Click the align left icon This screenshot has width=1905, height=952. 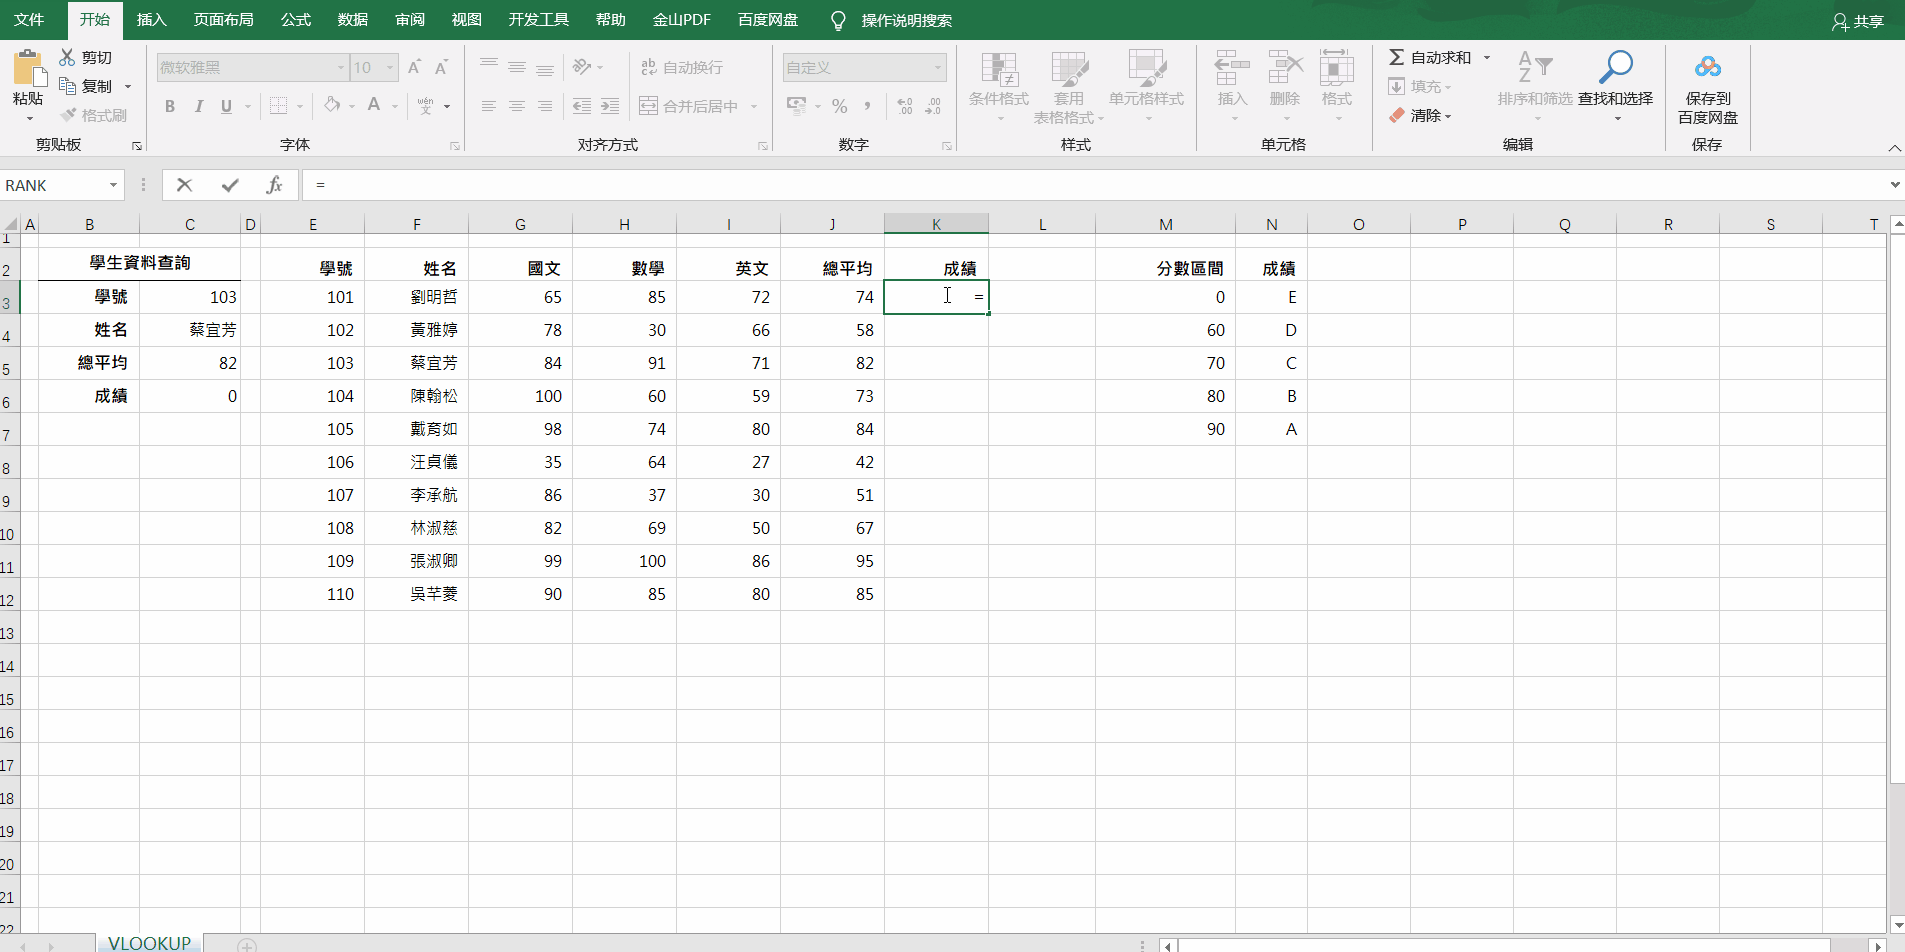tap(488, 106)
